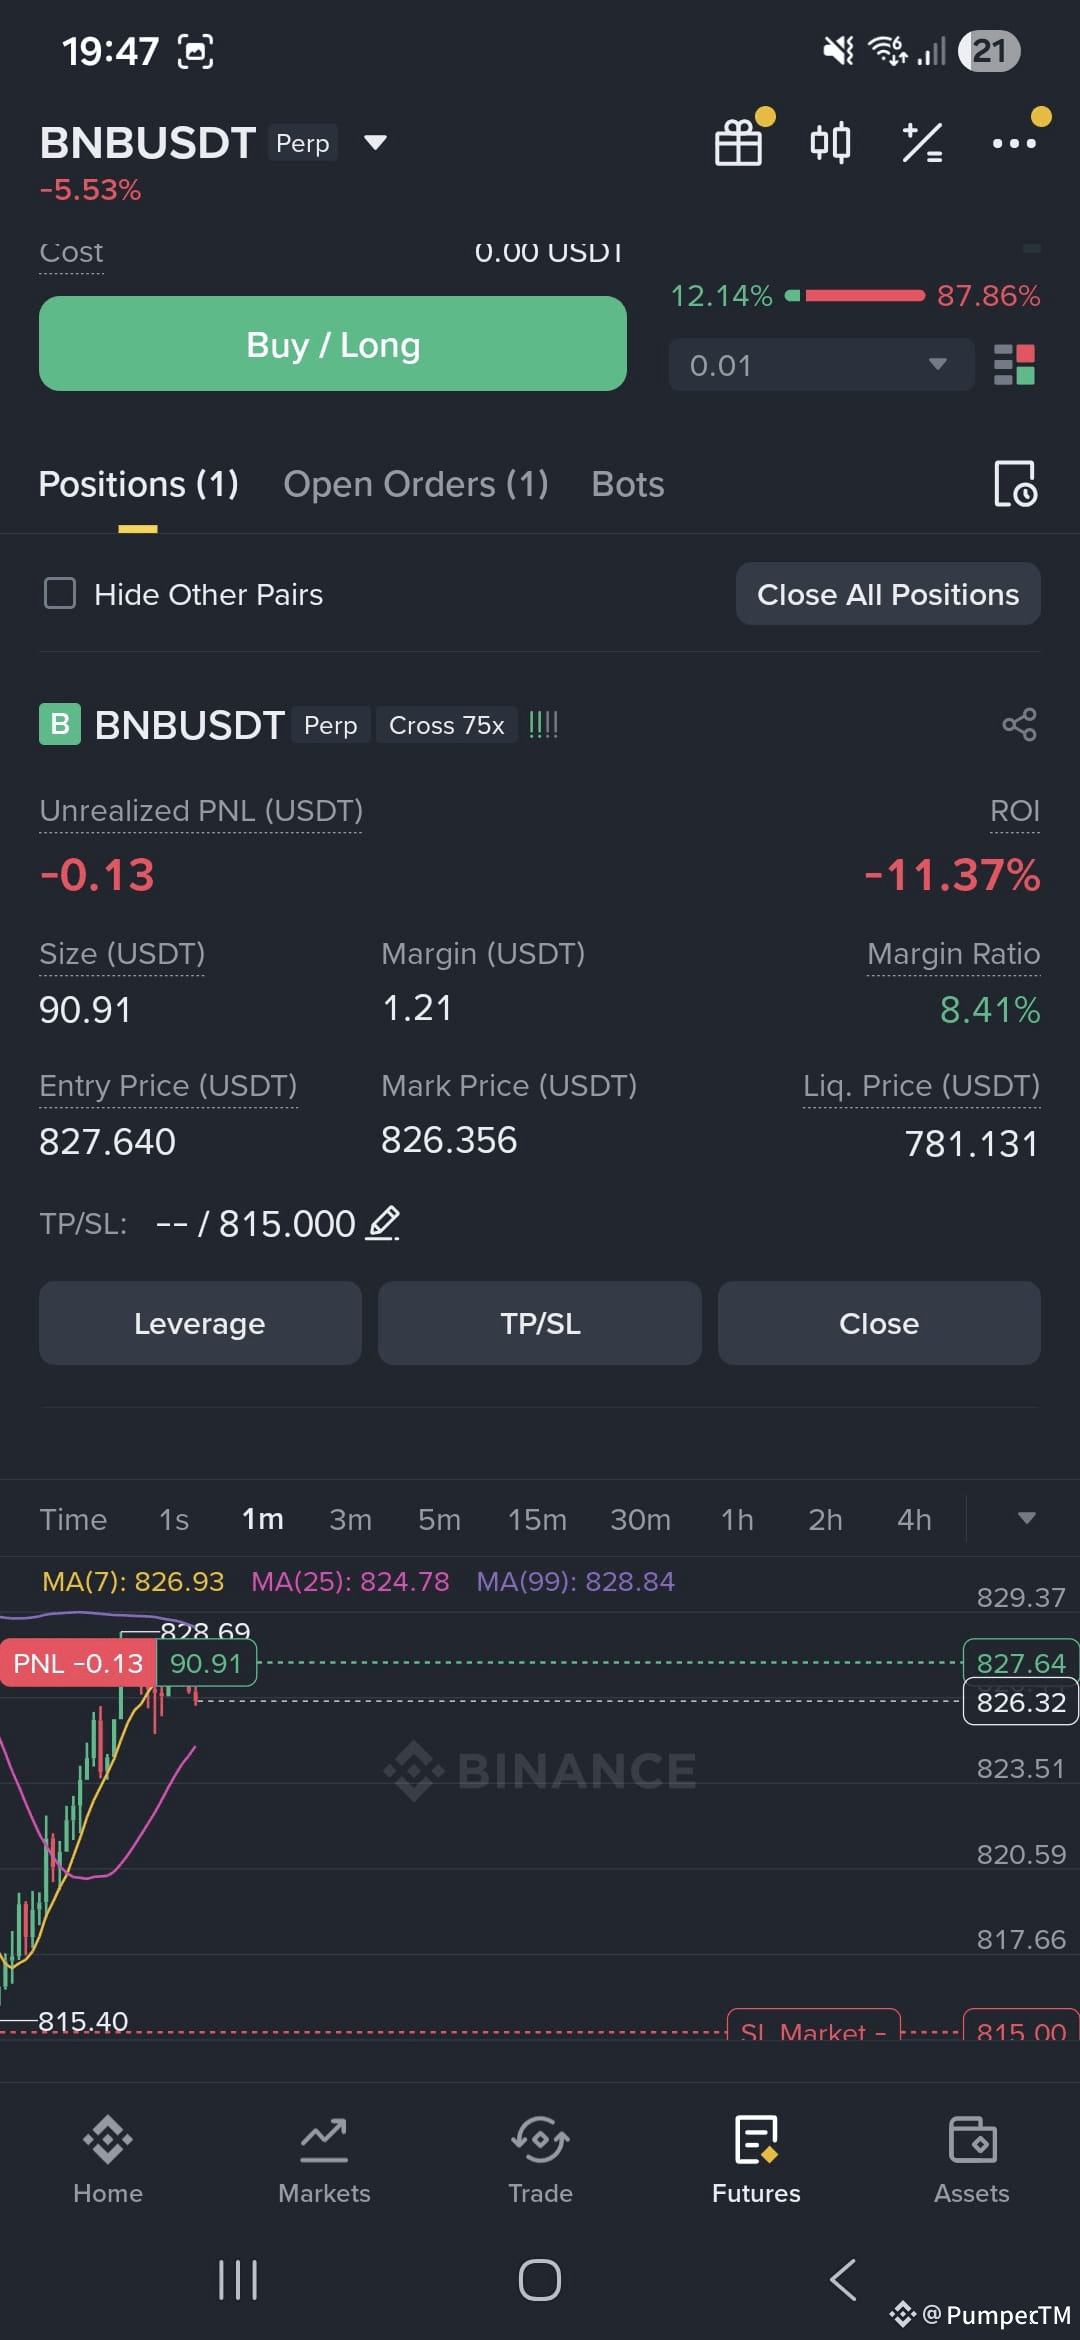This screenshot has width=1080, height=2340.
Task: Go to the Home tab
Action: click(108, 2158)
